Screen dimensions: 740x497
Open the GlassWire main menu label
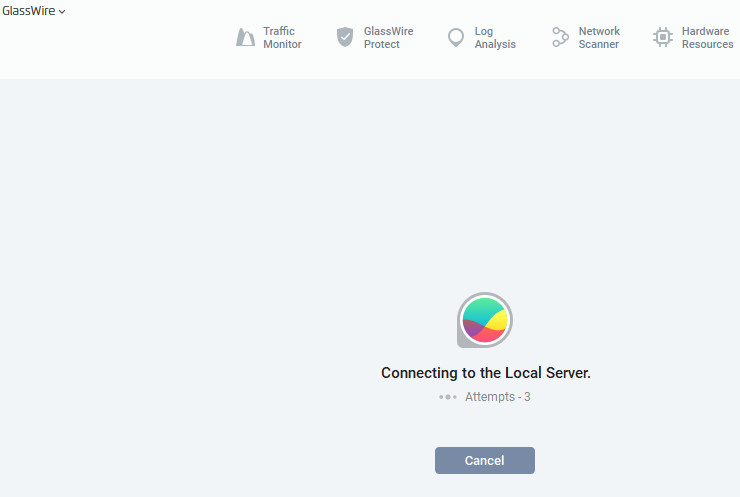28,11
